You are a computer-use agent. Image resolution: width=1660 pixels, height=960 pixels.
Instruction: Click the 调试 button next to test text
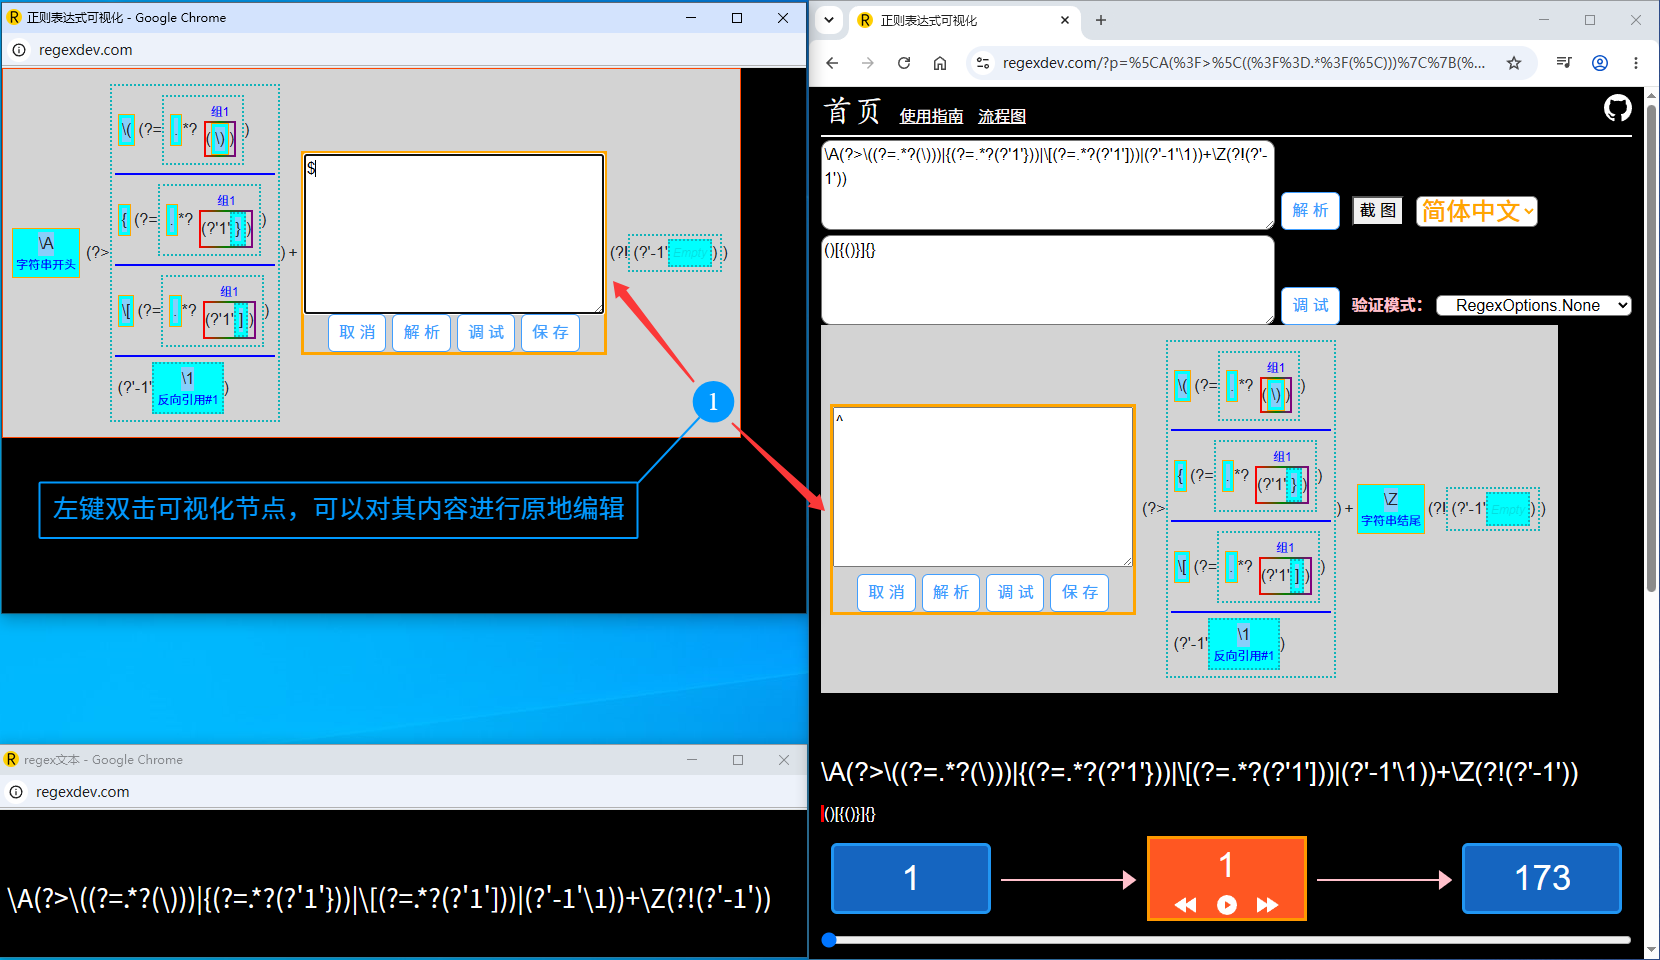pyautogui.click(x=1310, y=305)
